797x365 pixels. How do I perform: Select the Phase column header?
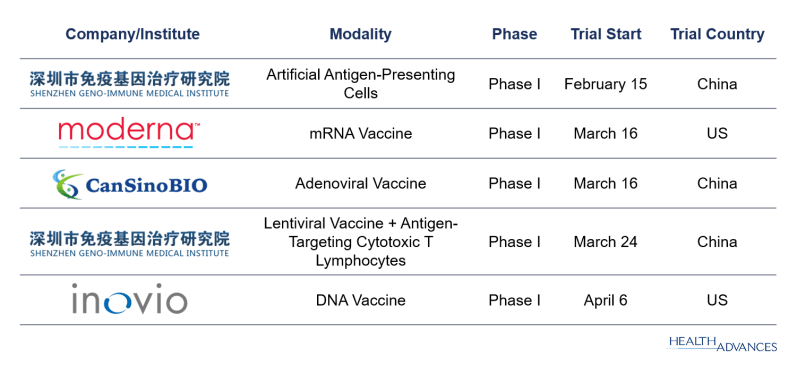tap(514, 35)
